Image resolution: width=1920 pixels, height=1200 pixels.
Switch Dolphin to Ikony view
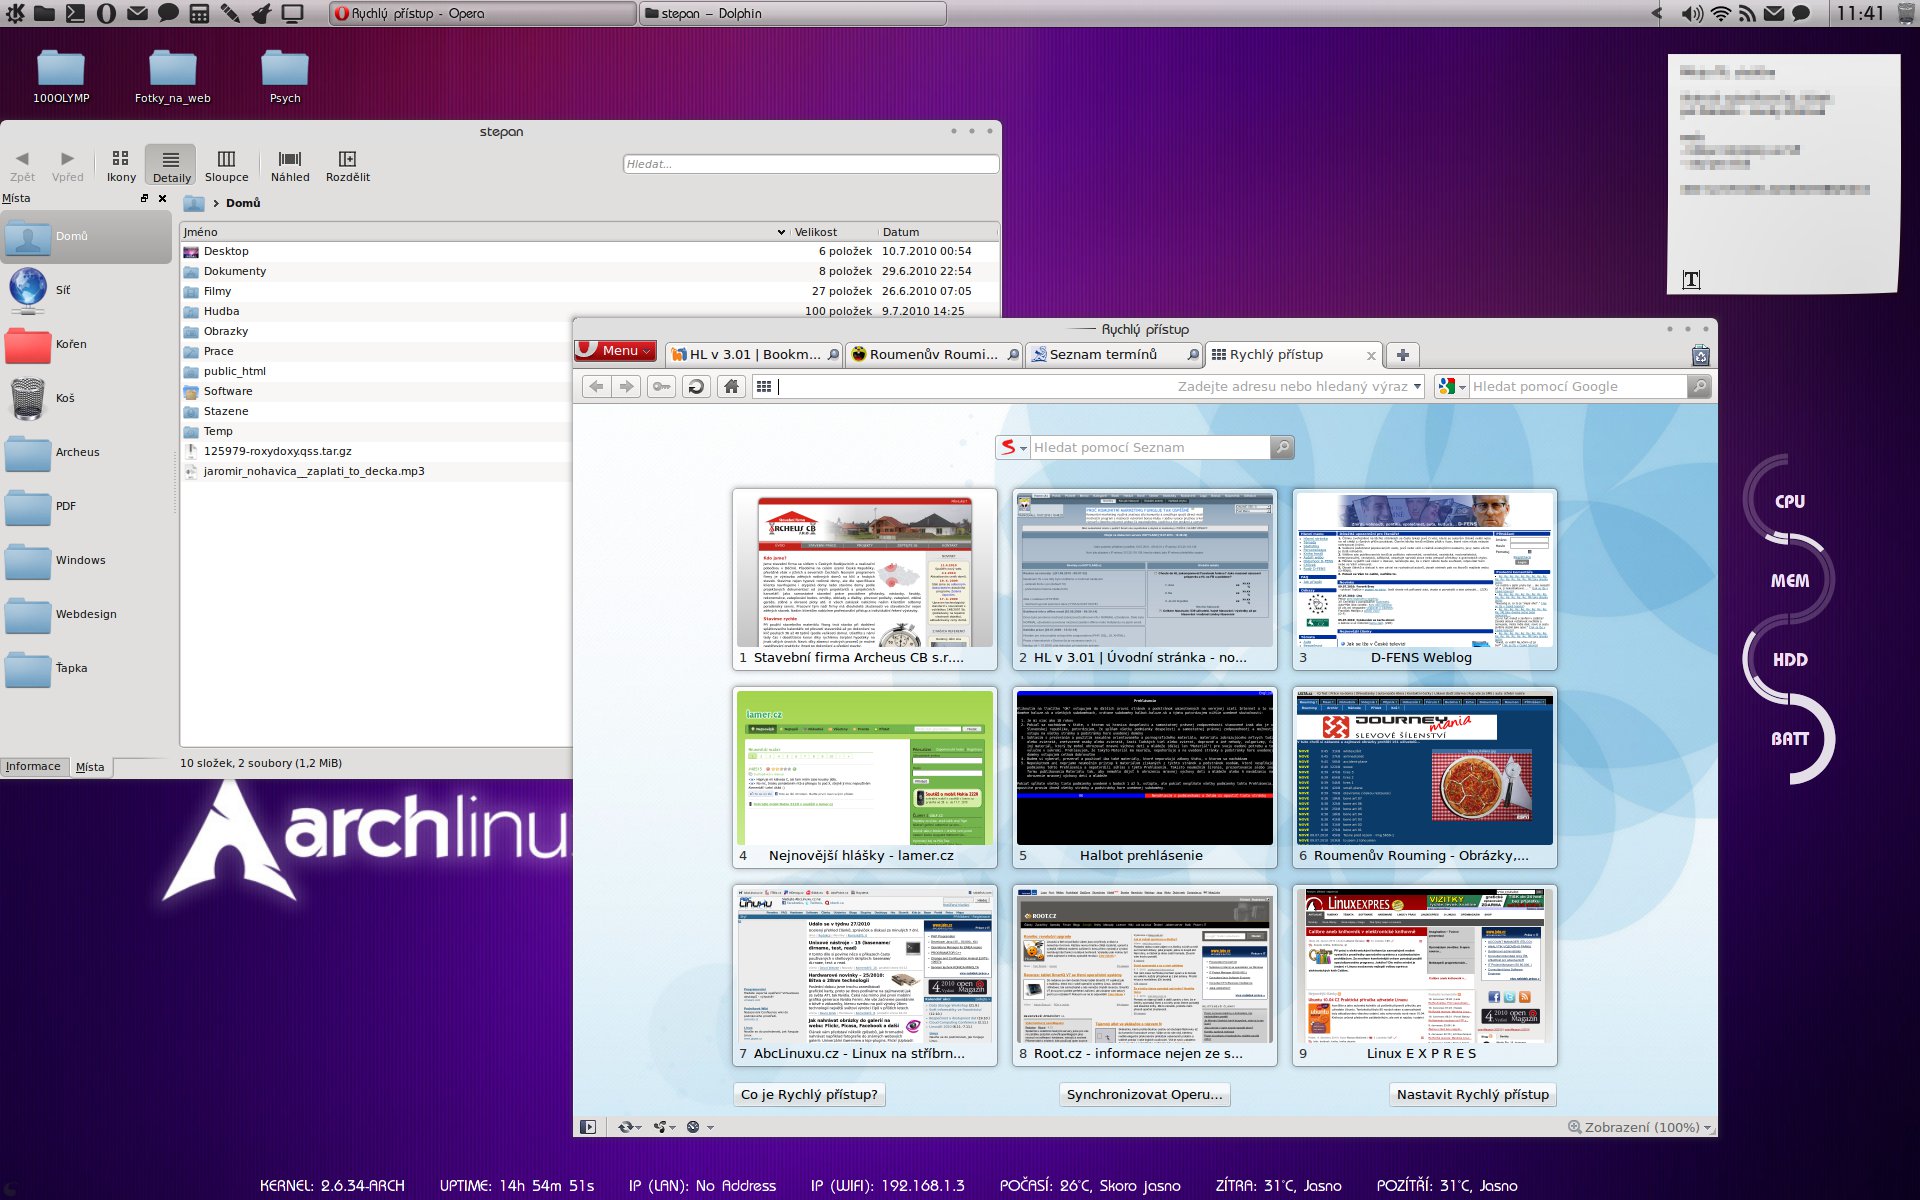[x=121, y=166]
